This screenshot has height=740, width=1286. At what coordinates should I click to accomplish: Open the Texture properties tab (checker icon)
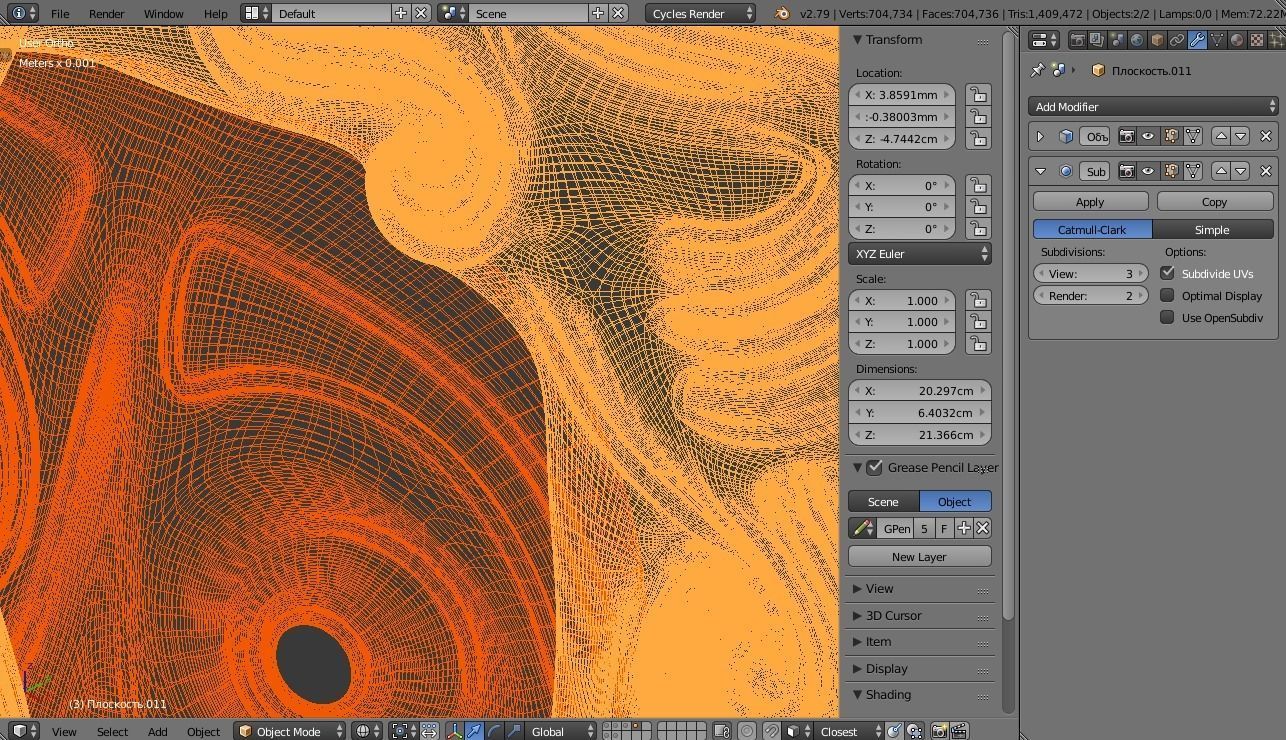point(1257,40)
